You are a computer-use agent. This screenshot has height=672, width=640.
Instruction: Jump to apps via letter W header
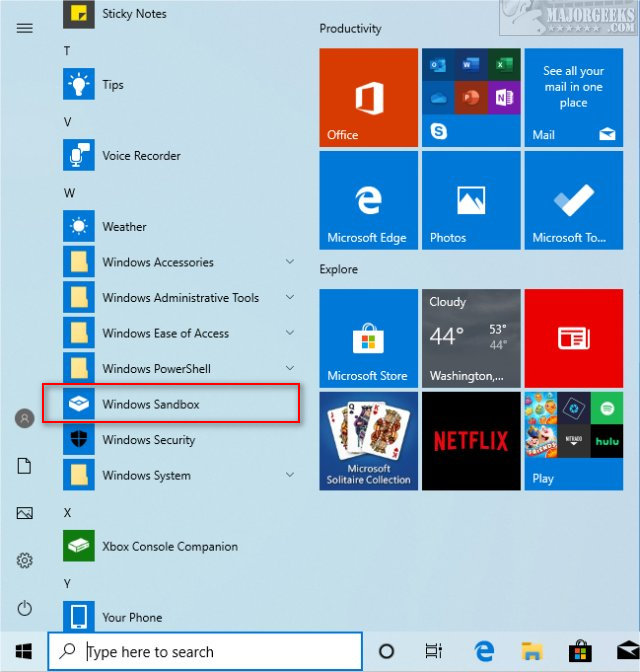coord(69,193)
